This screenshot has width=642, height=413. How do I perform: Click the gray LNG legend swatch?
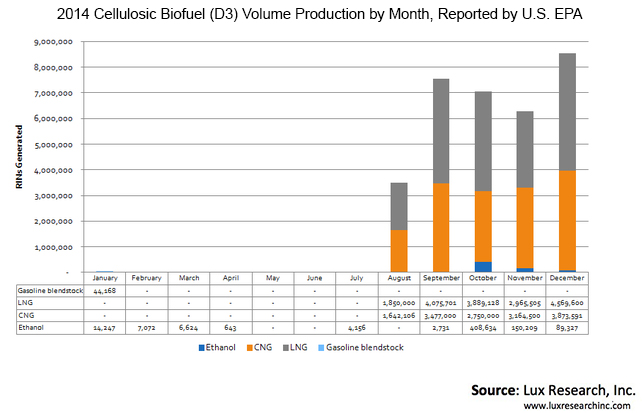pos(286,348)
